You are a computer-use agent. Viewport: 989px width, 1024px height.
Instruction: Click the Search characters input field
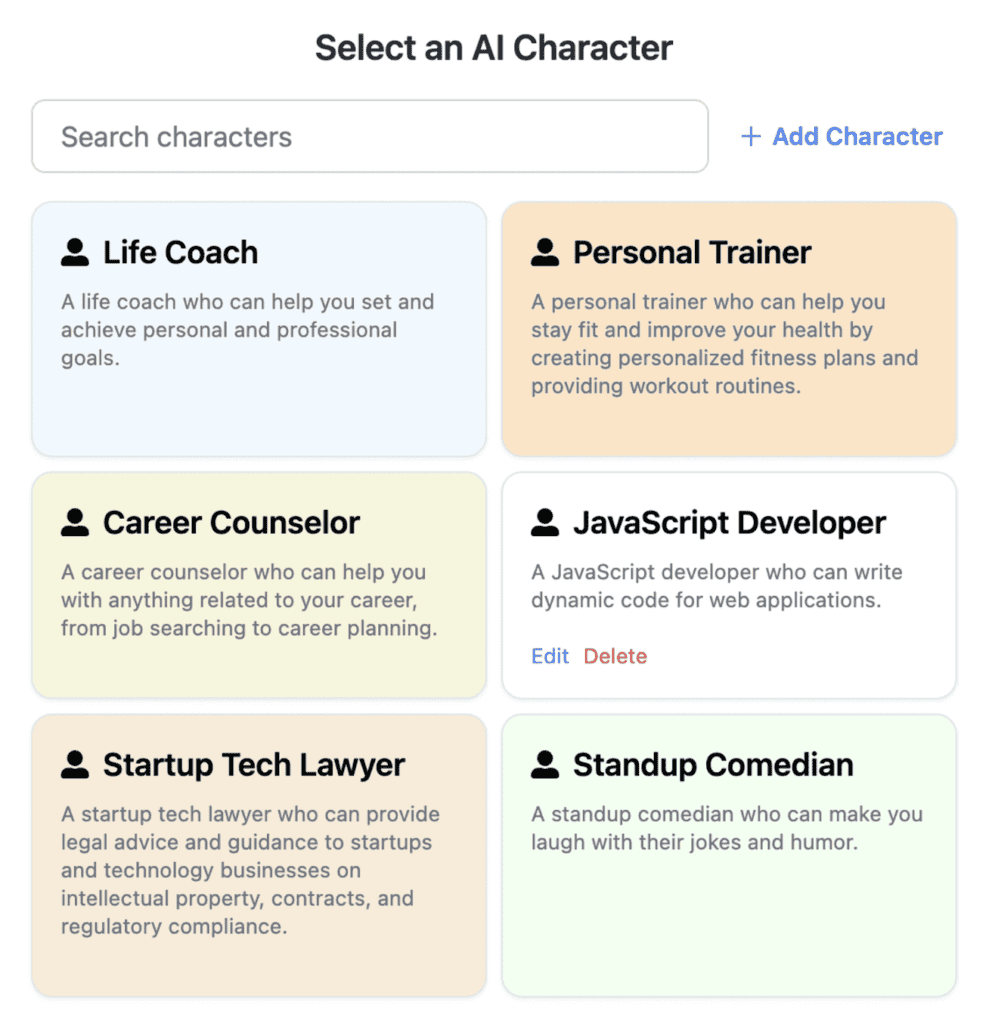pyautogui.click(x=370, y=136)
